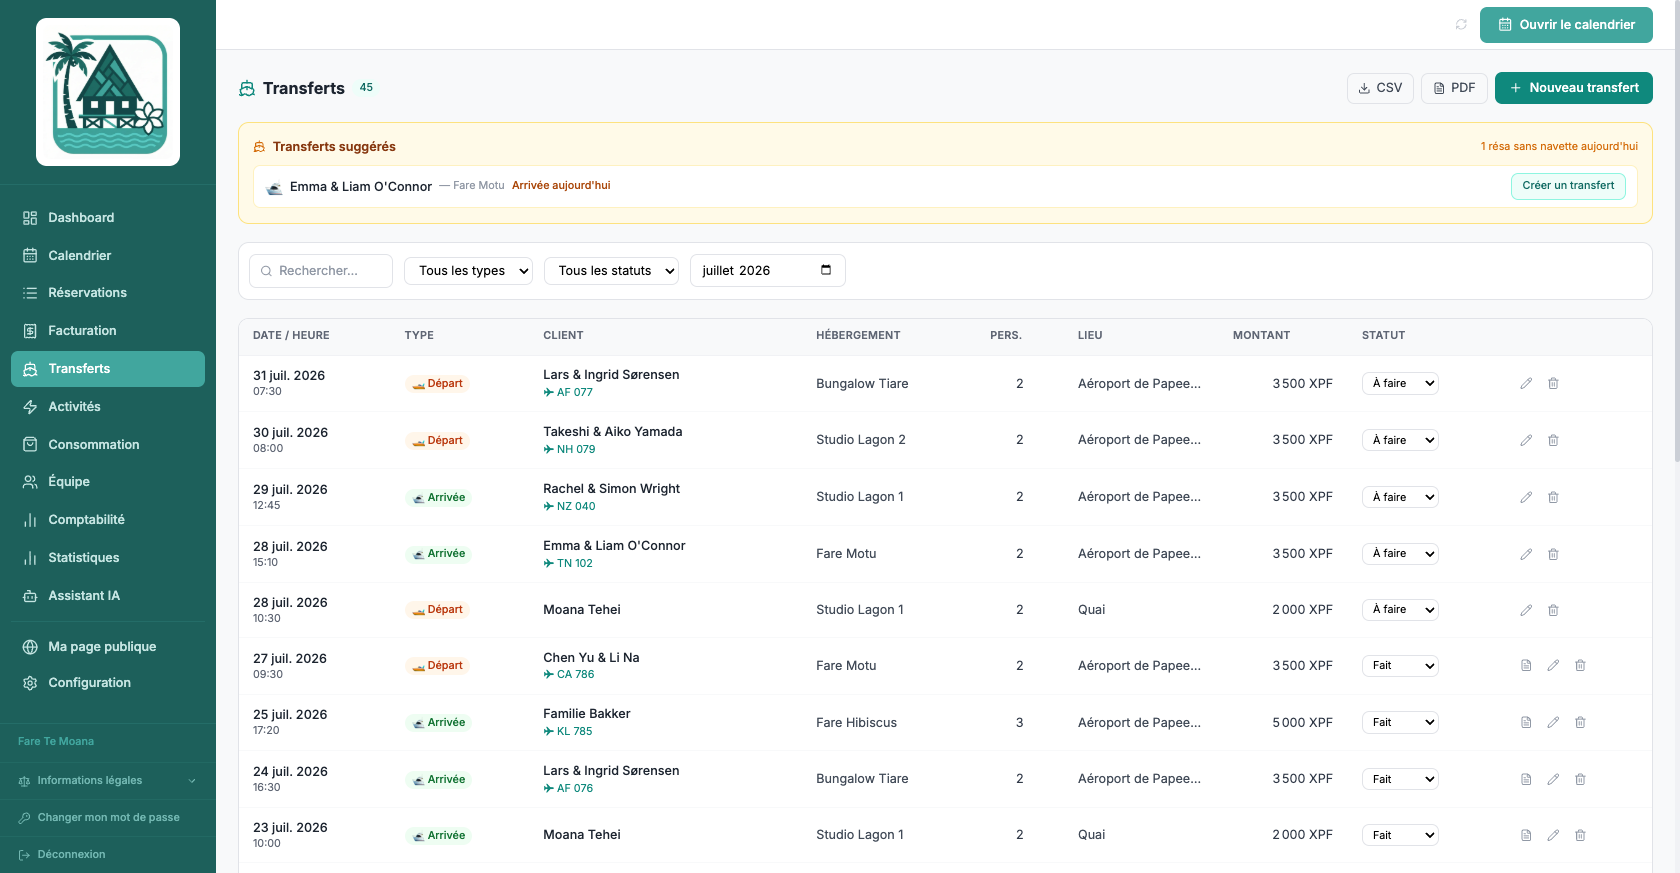Click Nouveau transfert button
Image resolution: width=1680 pixels, height=873 pixels.
pyautogui.click(x=1574, y=88)
